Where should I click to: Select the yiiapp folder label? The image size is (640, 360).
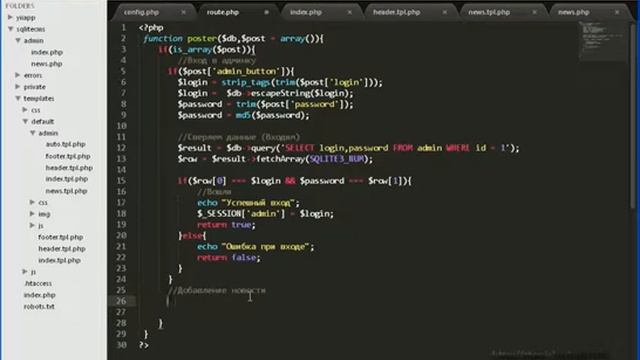click(26, 18)
